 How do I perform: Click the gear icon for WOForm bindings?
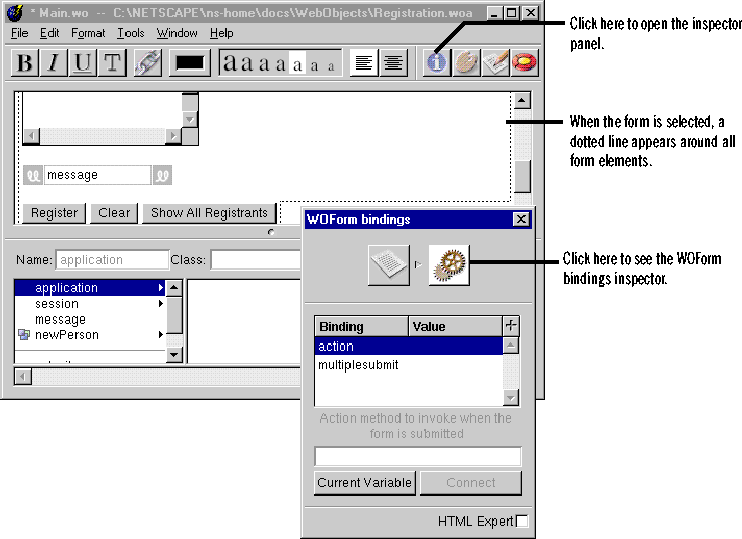click(x=449, y=265)
